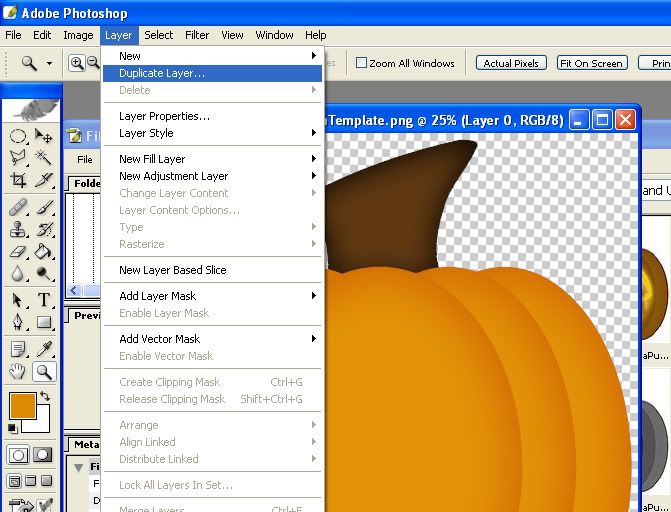The height and width of the screenshot is (512, 671).
Task: Select New Layer Based Slice
Action: click(x=212, y=270)
